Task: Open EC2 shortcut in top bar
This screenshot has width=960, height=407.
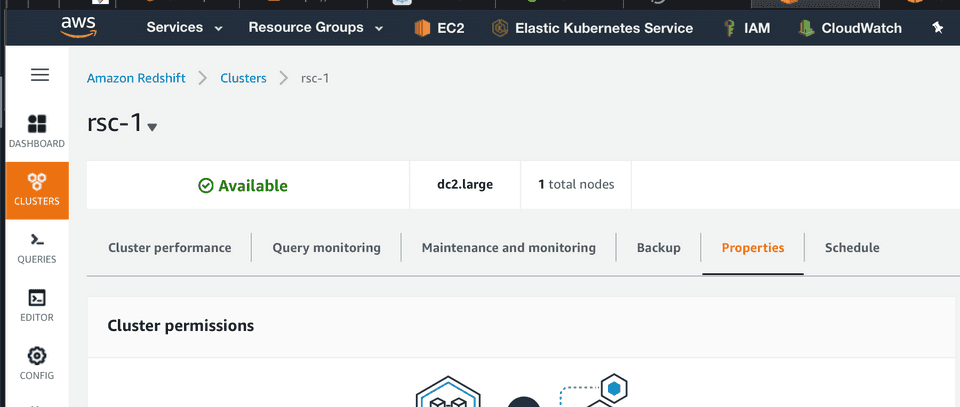Action: tap(439, 28)
